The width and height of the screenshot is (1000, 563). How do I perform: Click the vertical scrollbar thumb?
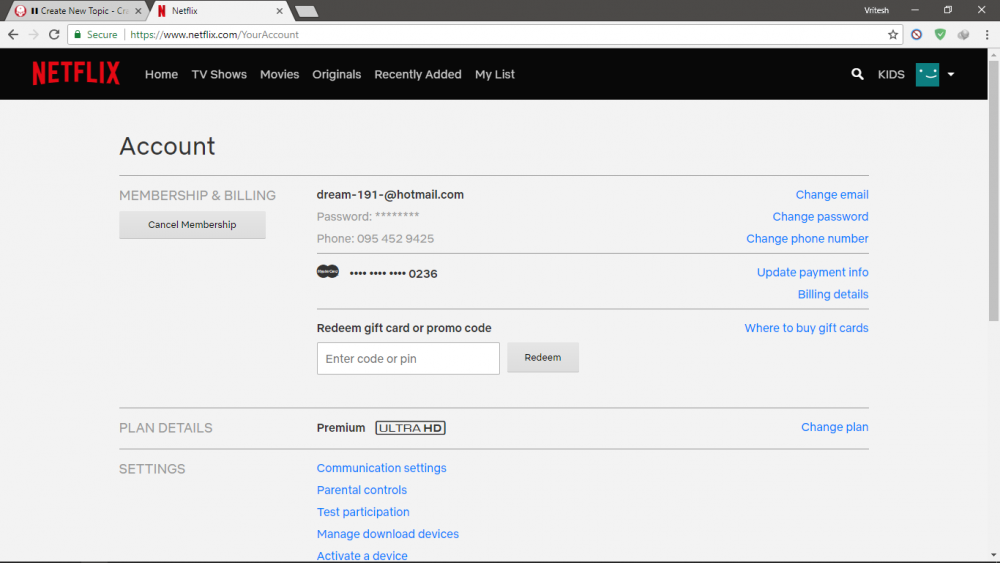click(x=994, y=191)
